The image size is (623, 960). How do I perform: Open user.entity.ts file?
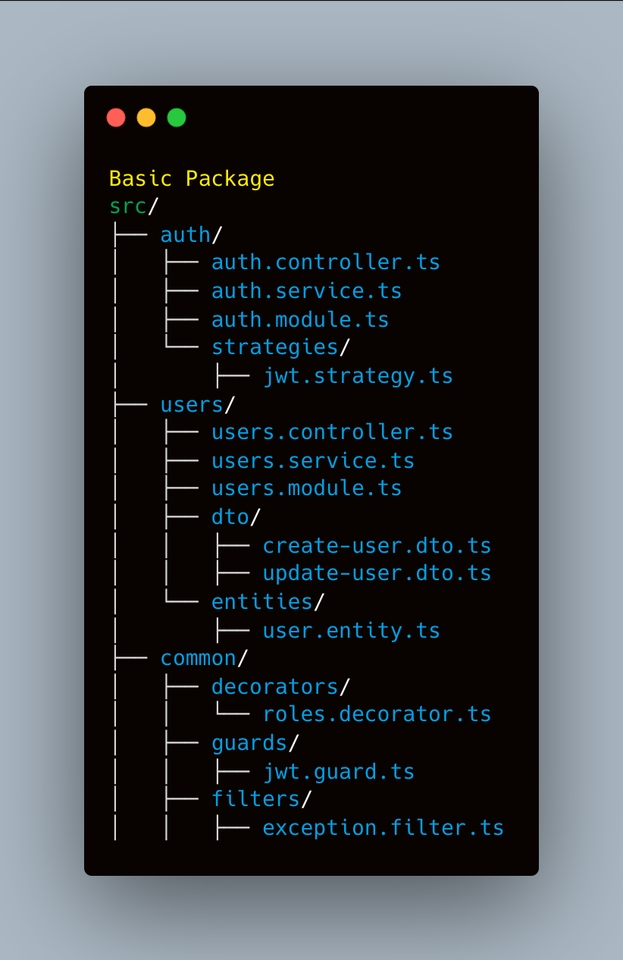(x=351, y=631)
